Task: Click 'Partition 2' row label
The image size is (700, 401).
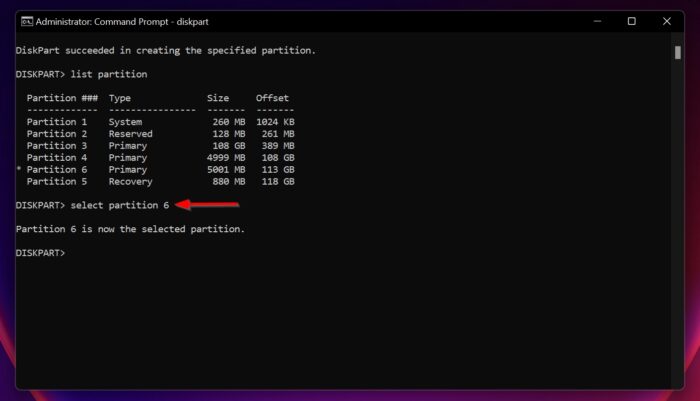Action: [x=57, y=134]
